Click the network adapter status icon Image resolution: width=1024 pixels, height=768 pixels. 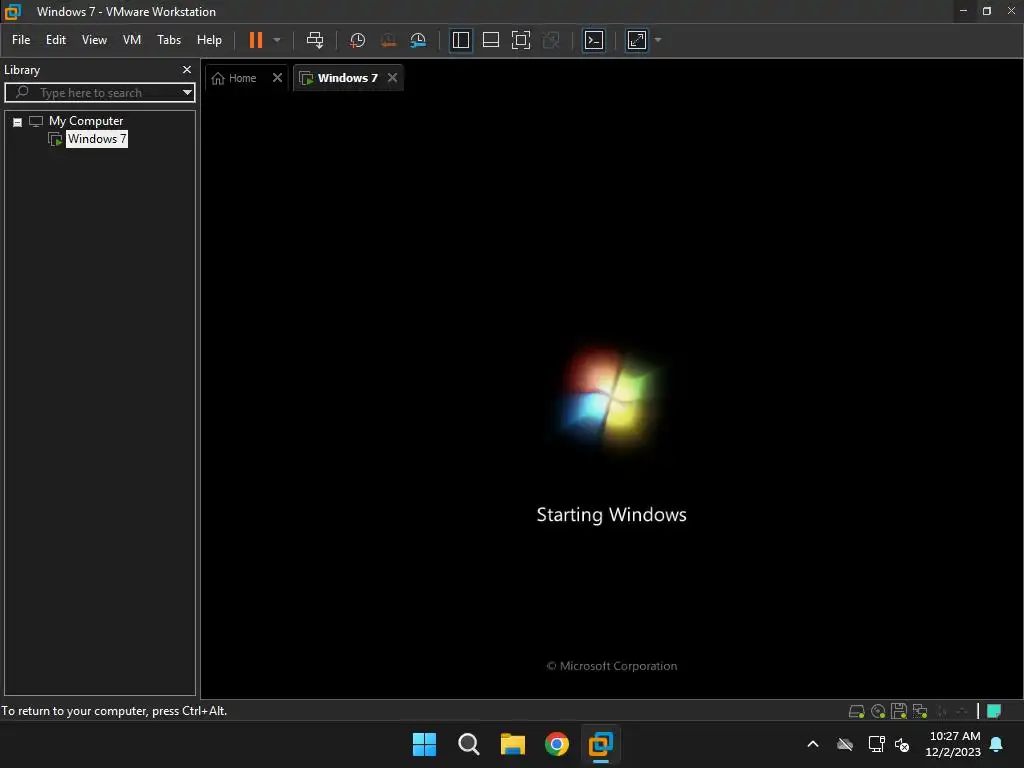pos(920,711)
